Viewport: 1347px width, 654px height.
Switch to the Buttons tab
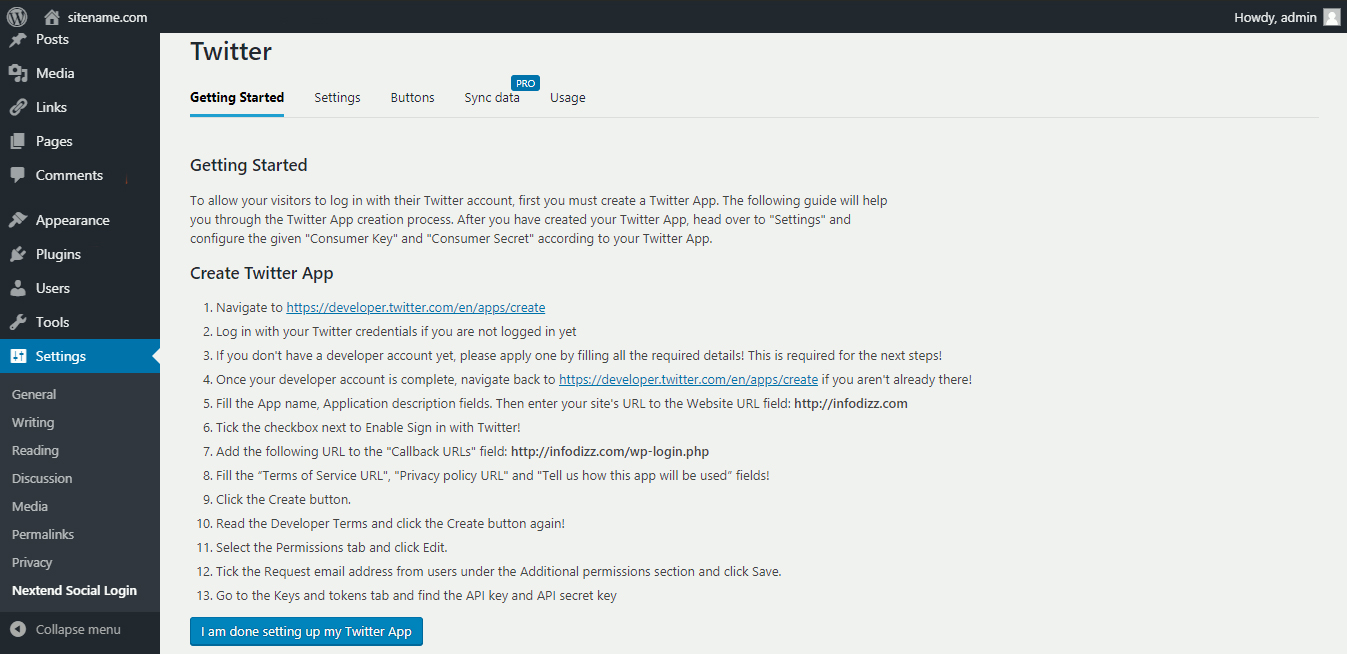click(412, 98)
